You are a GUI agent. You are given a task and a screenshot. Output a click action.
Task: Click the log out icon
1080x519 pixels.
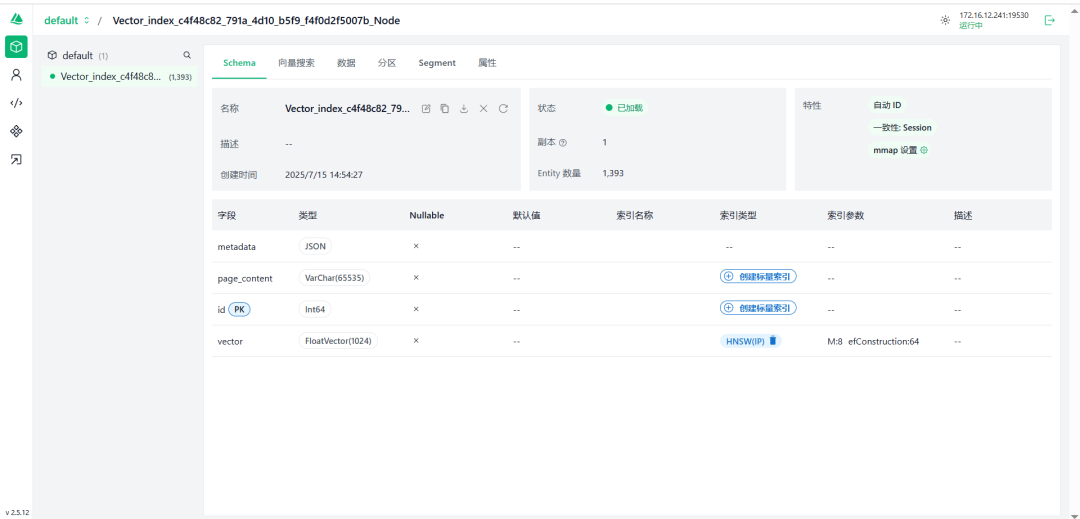(x=1049, y=20)
